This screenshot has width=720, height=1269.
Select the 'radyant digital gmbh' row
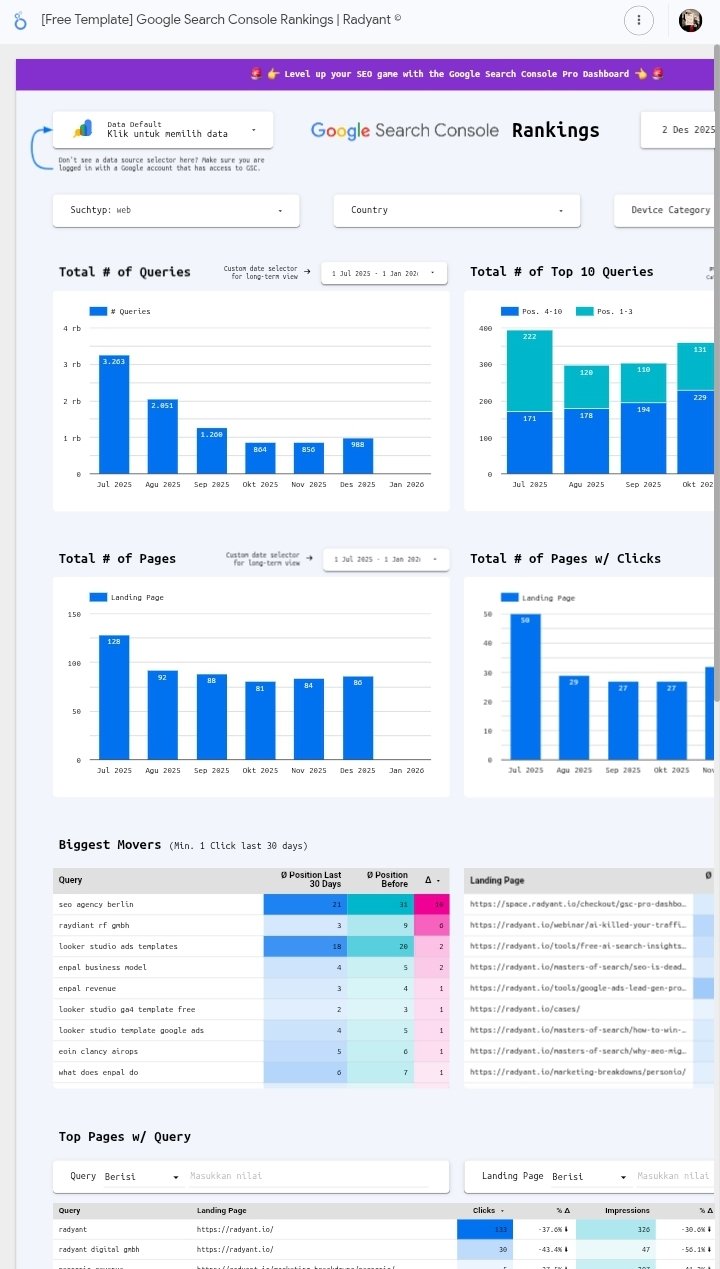[x=386, y=1249]
